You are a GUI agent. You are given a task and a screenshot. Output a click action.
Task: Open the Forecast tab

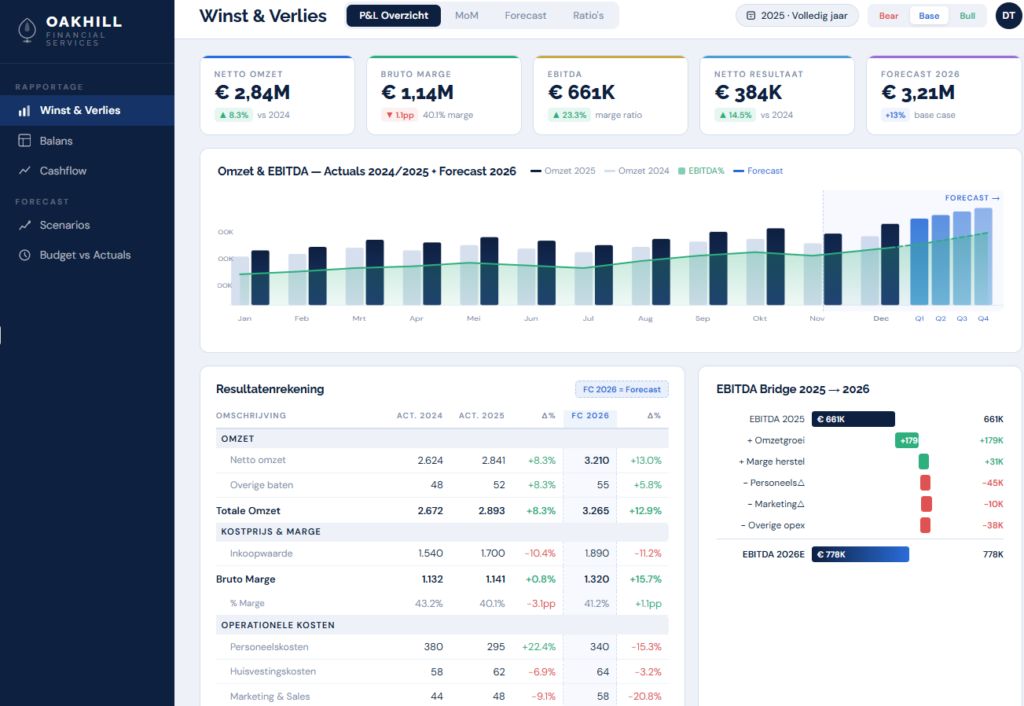tap(525, 16)
